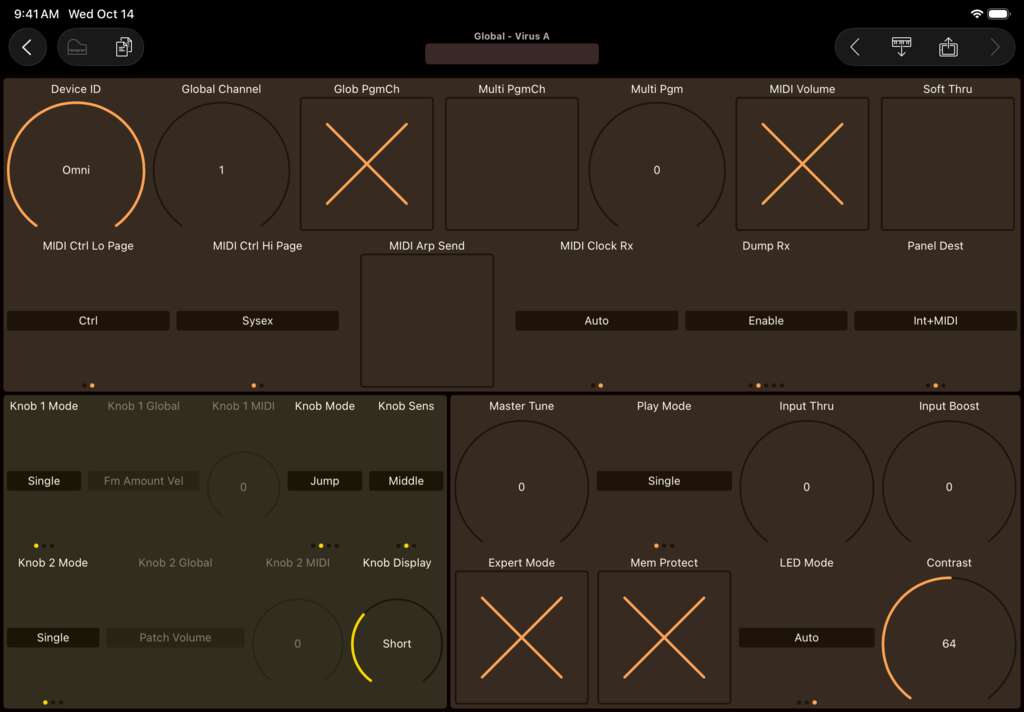This screenshot has width=1024, height=712.
Task: Open MIDI Ctrl Lo Page selector Ctrl
Action: (88, 321)
